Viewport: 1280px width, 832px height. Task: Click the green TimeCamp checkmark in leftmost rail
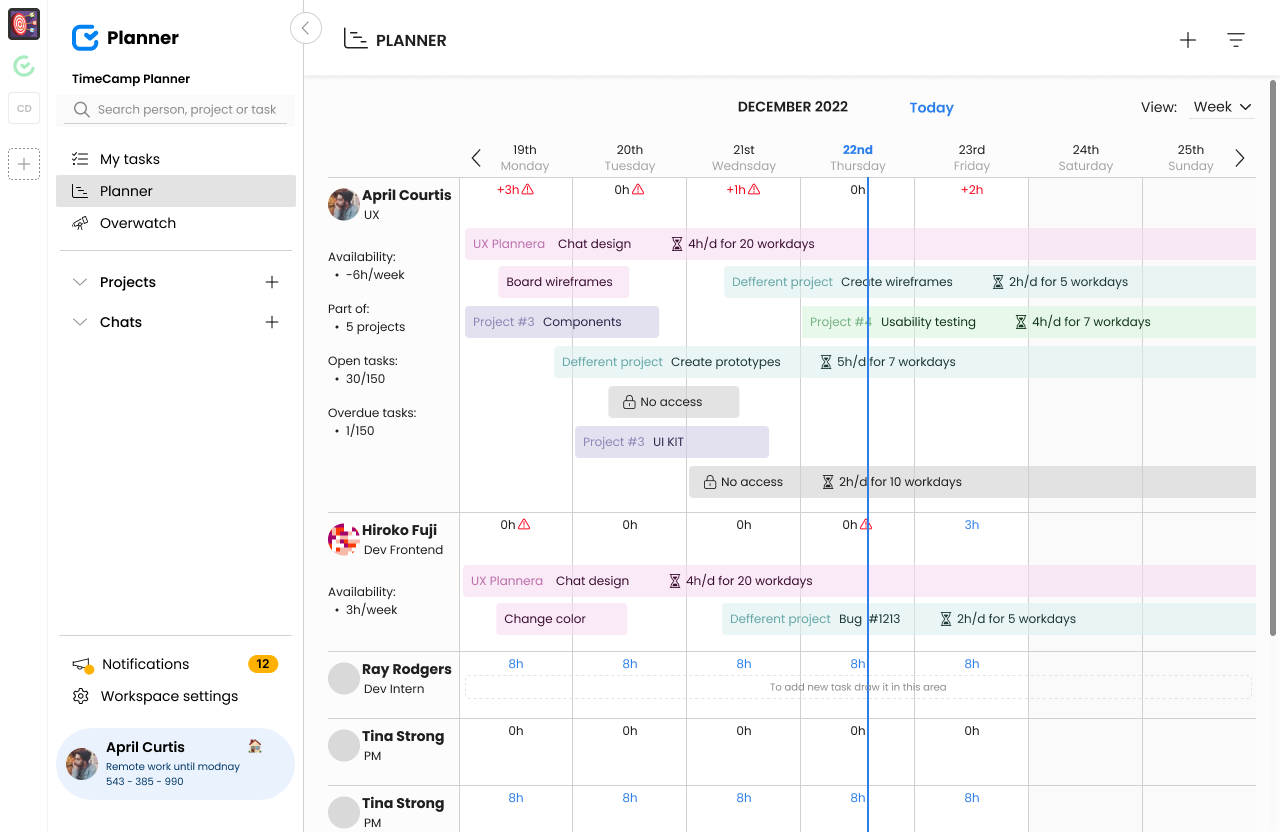point(23,66)
